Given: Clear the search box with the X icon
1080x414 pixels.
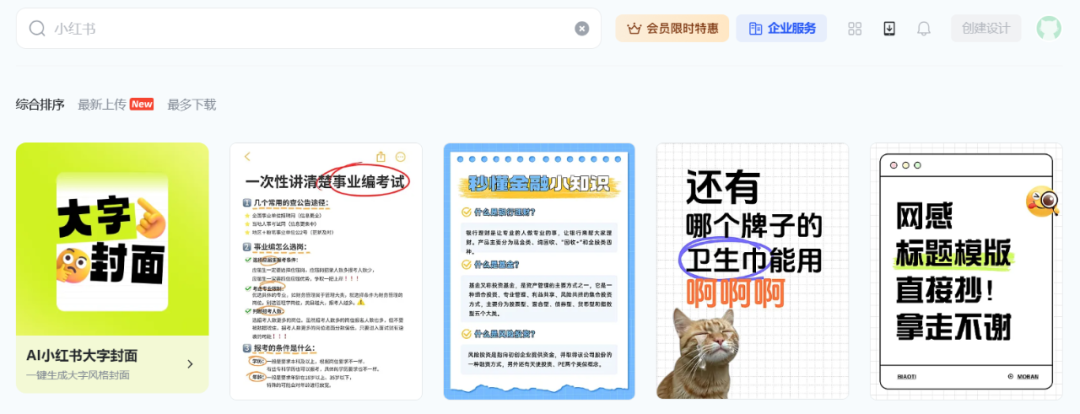Looking at the screenshot, I should (x=582, y=29).
